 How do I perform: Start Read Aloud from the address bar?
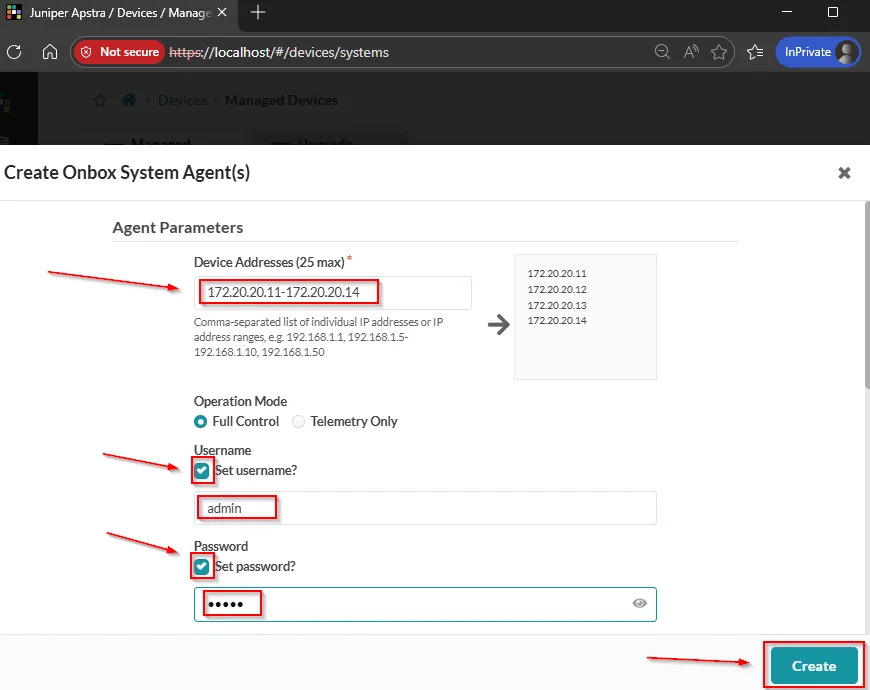click(x=690, y=52)
